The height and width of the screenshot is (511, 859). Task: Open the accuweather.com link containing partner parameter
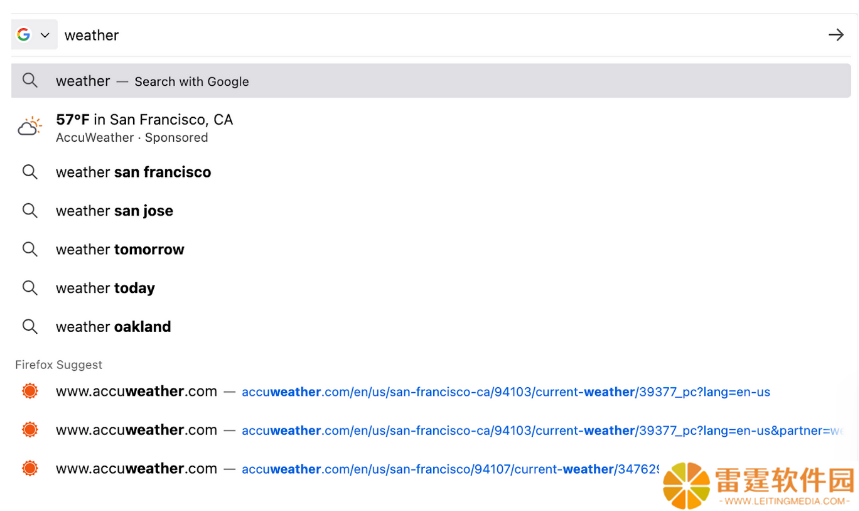(542, 430)
